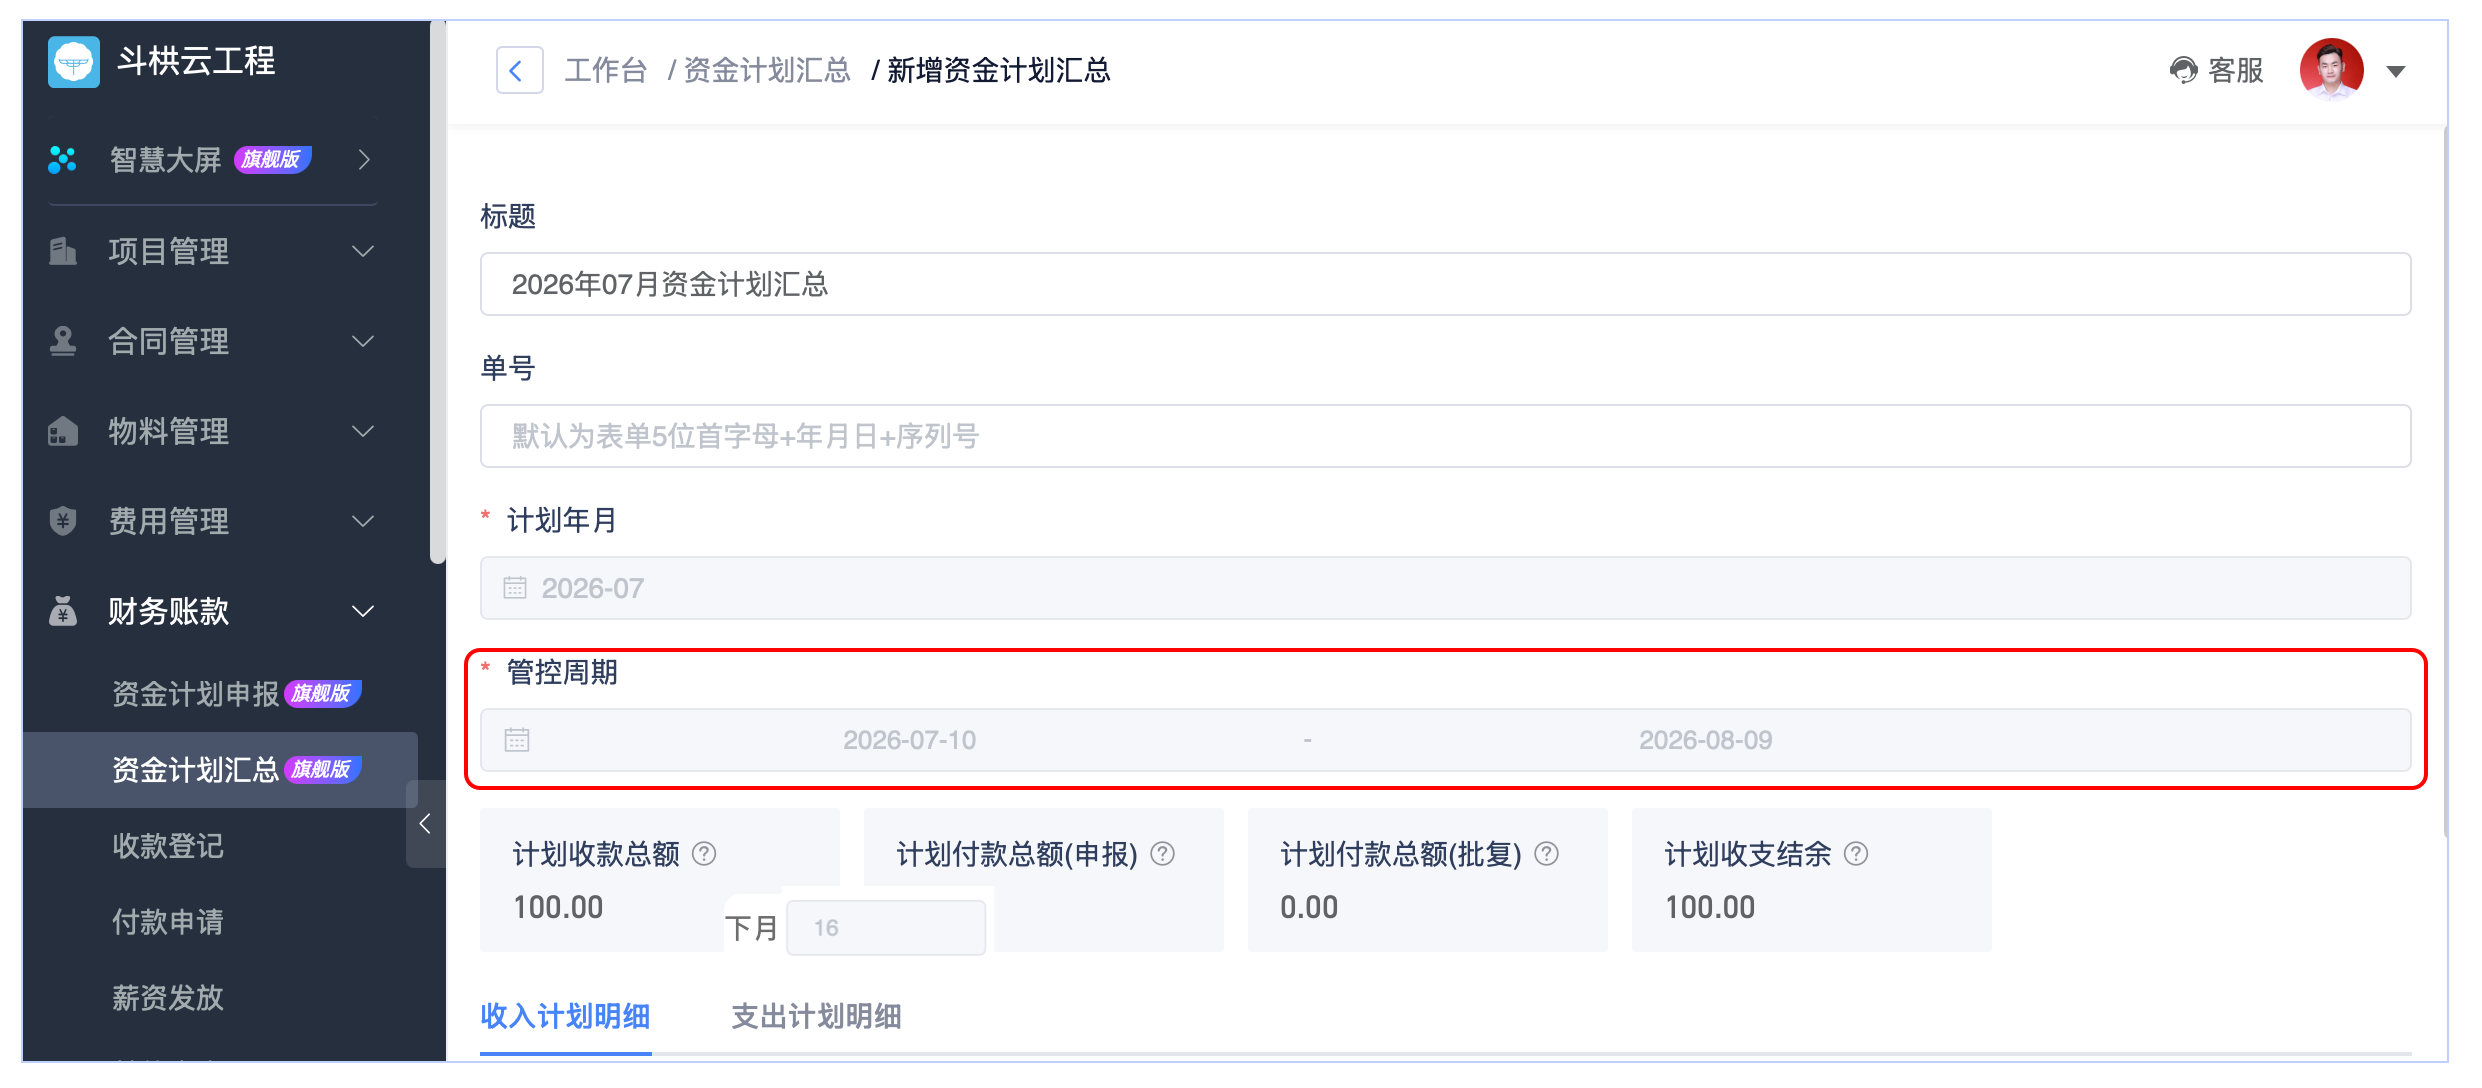Viewport: 2482px width, 1088px height.
Task: Collapse sidebar using the side handle
Action: 425,823
